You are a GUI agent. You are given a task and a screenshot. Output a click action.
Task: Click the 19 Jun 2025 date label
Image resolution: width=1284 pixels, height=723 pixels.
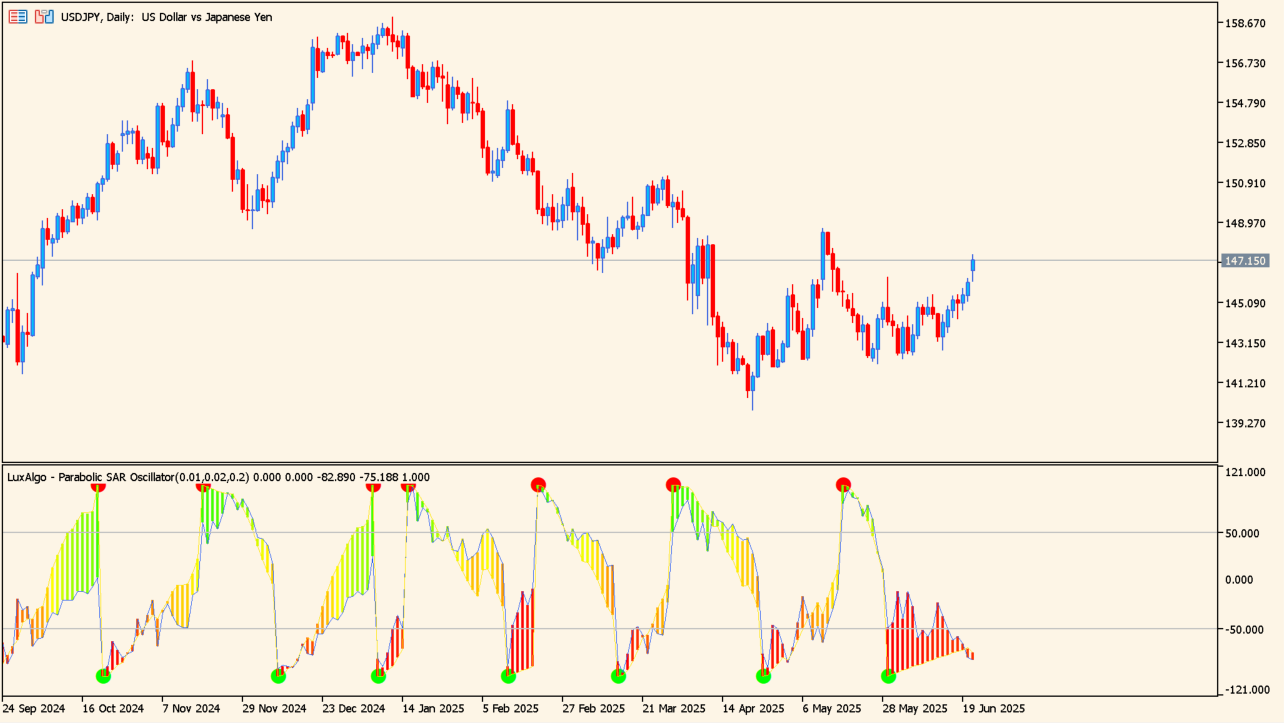993,708
